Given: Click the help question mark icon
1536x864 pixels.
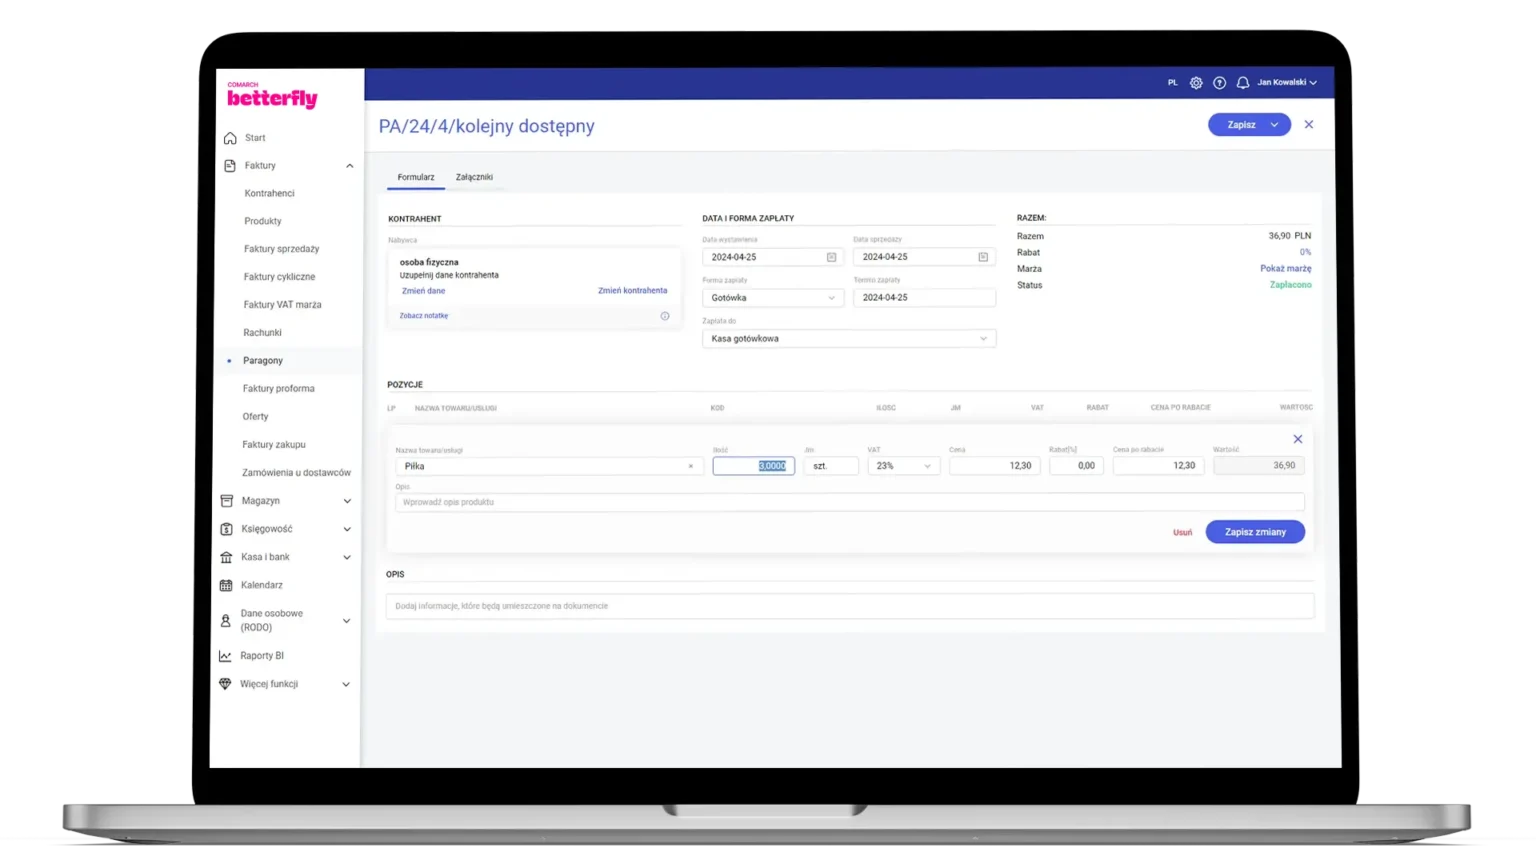Looking at the screenshot, I should (1219, 83).
